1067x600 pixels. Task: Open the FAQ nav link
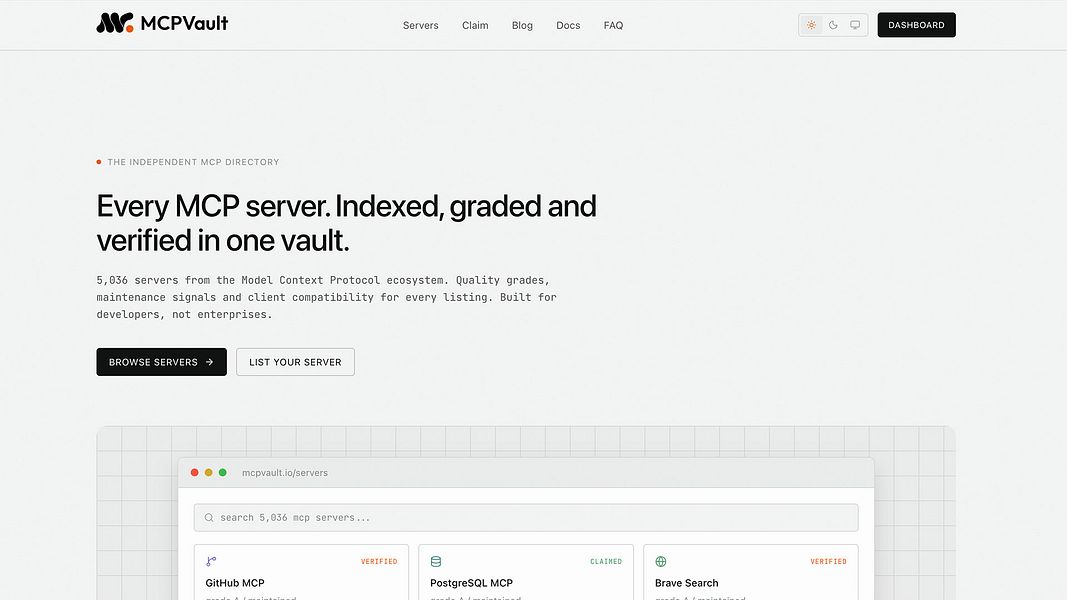[x=613, y=25]
